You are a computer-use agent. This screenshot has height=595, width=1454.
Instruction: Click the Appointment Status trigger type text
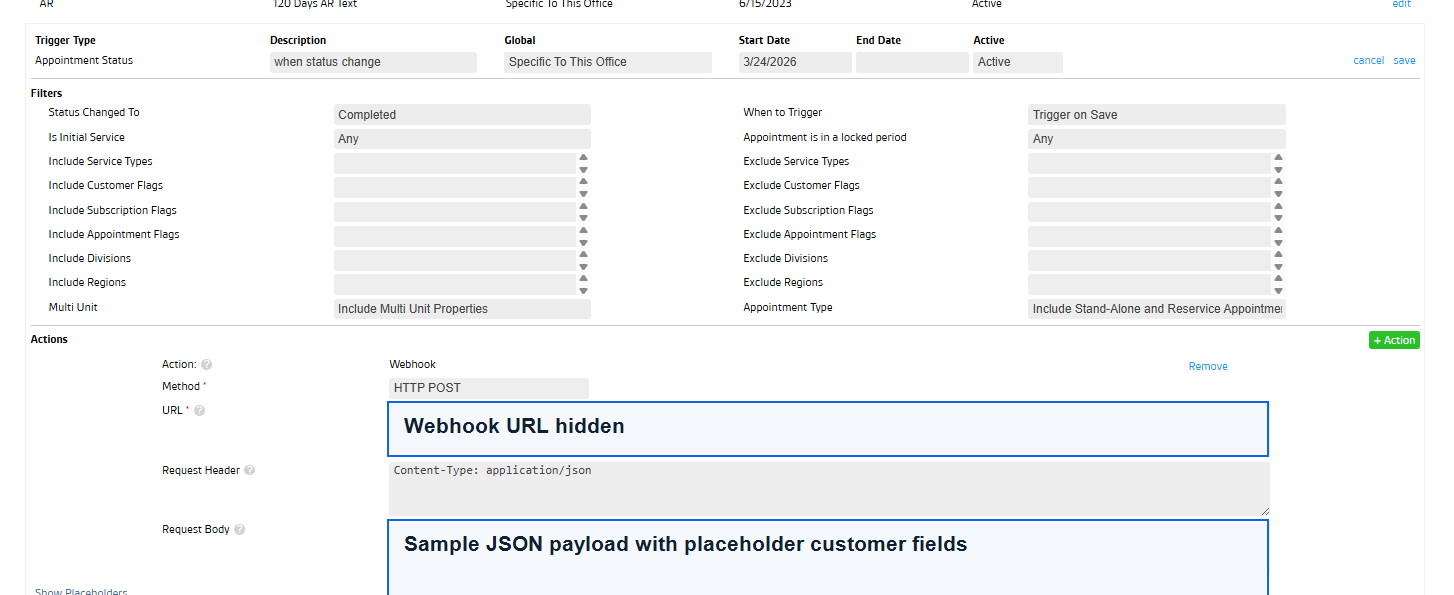(84, 61)
